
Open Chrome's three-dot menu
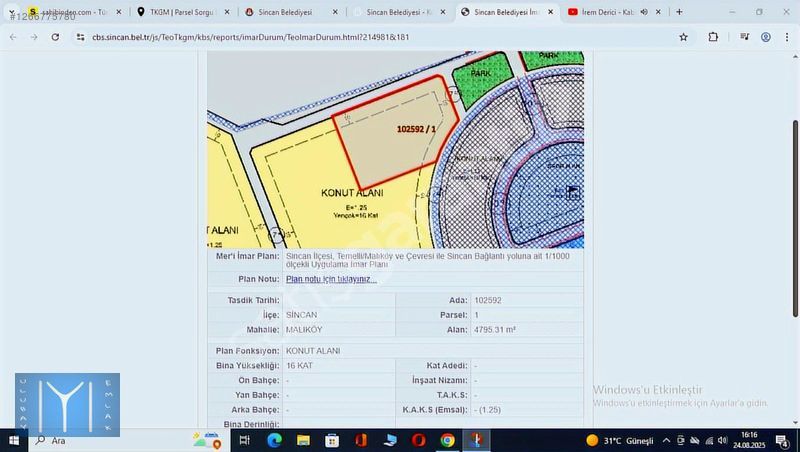787,37
